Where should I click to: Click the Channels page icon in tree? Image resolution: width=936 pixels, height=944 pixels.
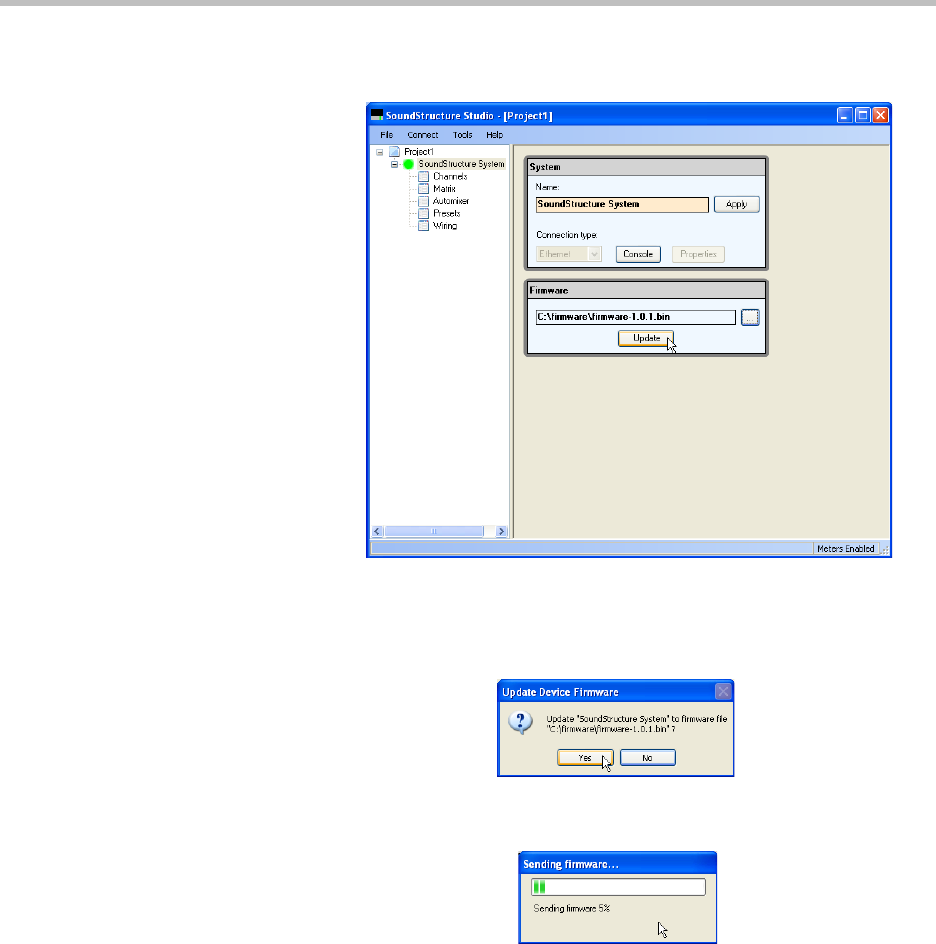pos(424,177)
